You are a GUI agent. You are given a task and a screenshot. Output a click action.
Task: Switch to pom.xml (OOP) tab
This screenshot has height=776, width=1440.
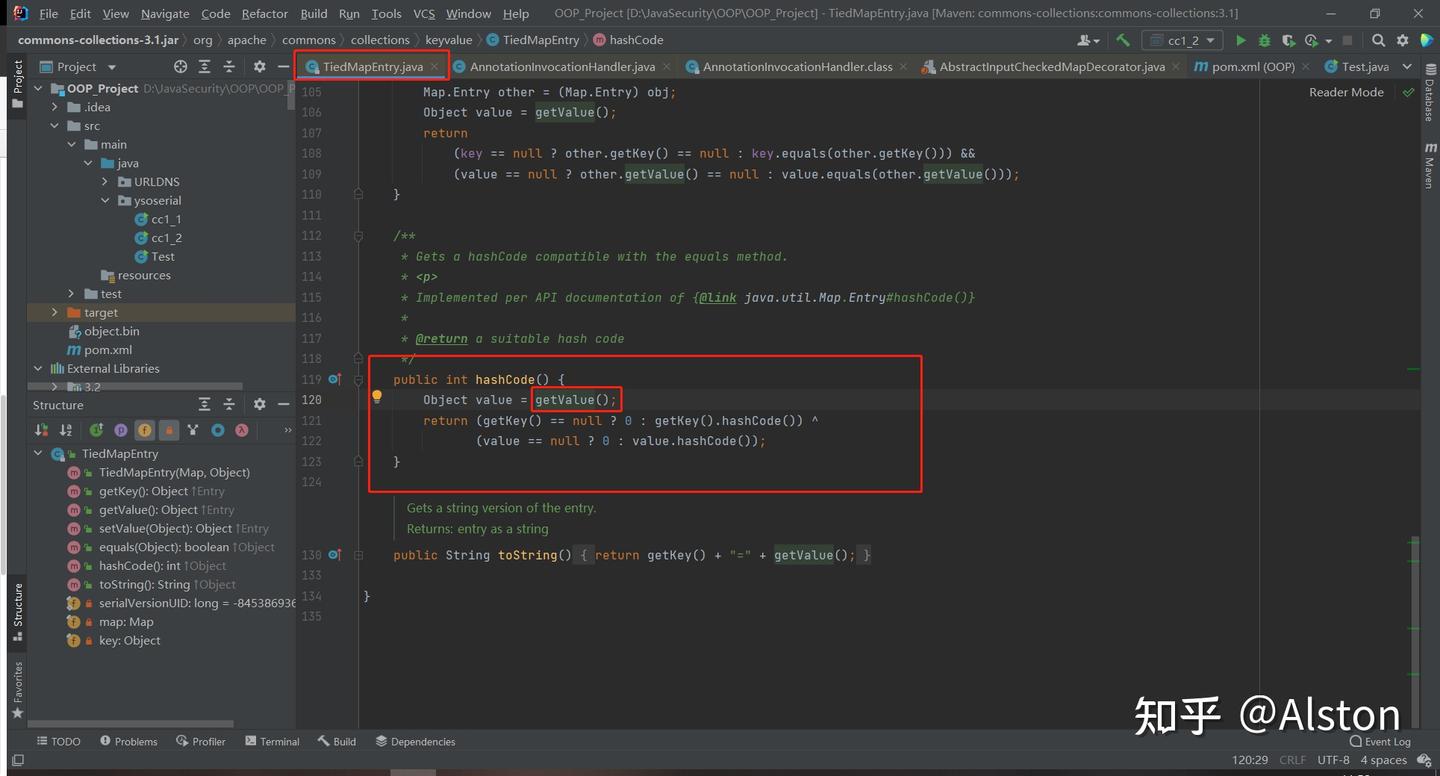click(x=1252, y=66)
